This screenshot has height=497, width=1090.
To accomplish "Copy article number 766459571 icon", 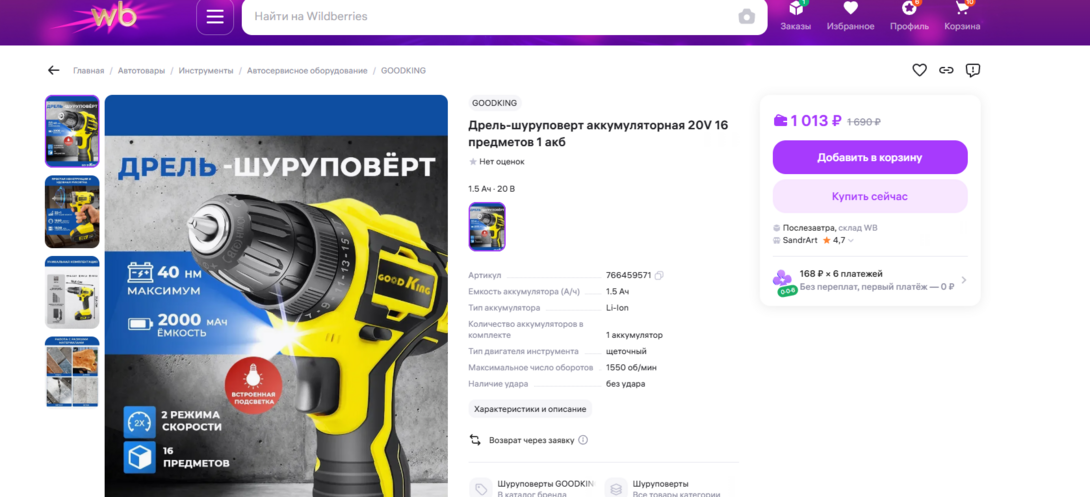I will 659,275.
